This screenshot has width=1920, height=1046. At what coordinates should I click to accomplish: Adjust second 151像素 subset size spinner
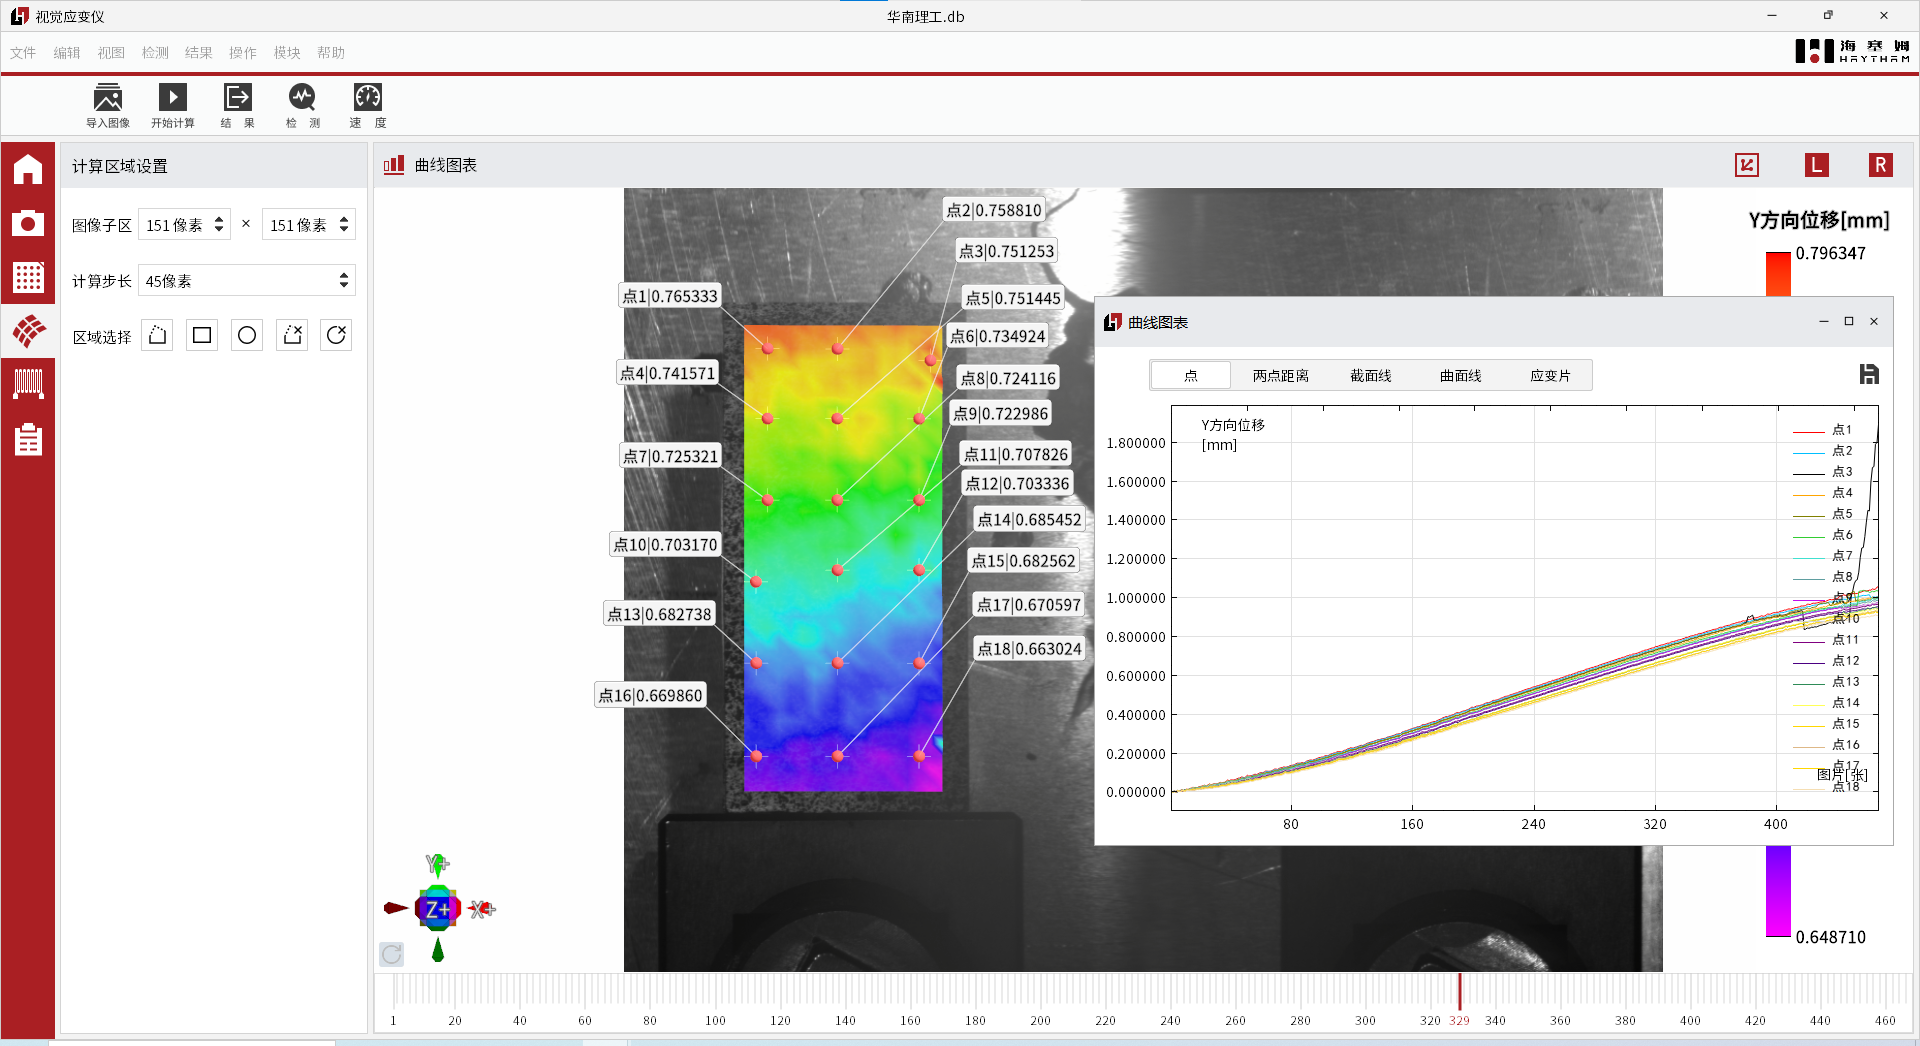point(344,225)
